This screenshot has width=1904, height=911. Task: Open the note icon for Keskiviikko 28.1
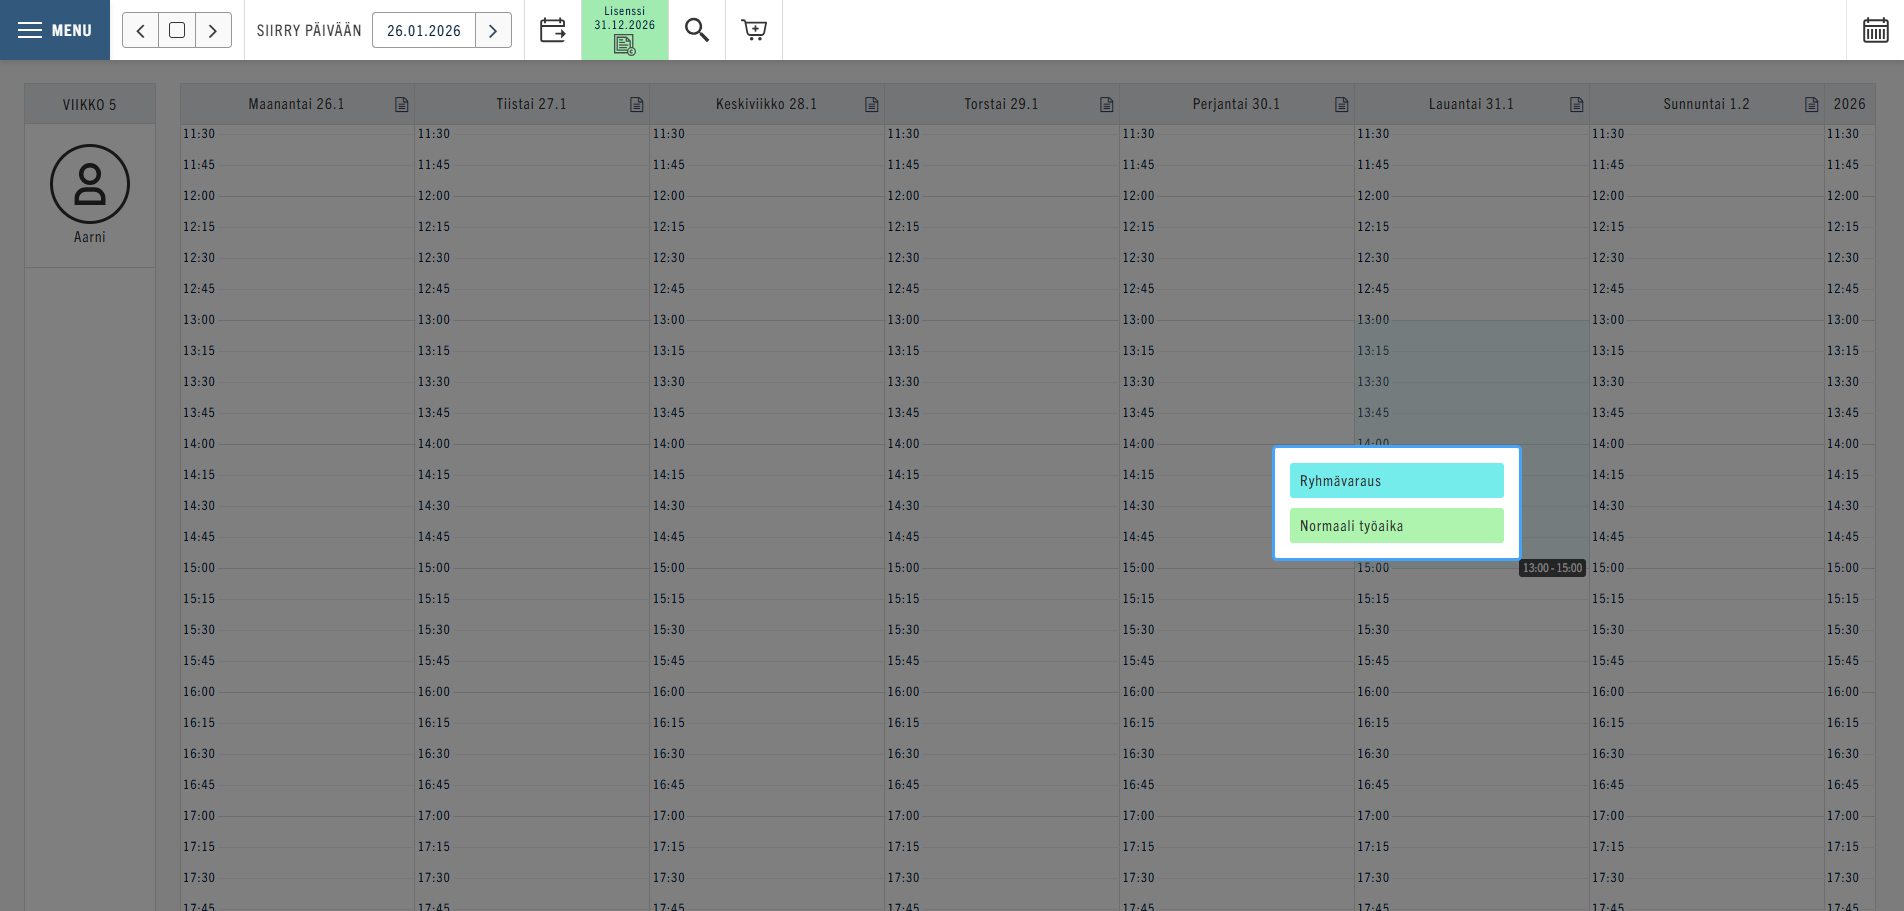coord(872,105)
